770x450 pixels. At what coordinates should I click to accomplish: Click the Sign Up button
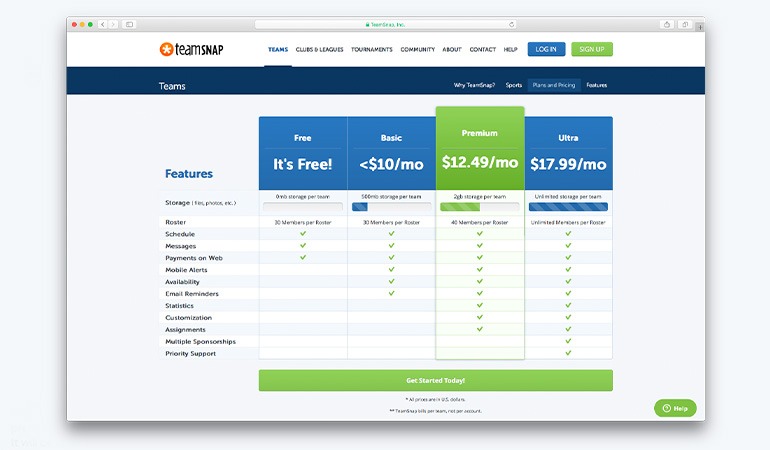(x=592, y=49)
